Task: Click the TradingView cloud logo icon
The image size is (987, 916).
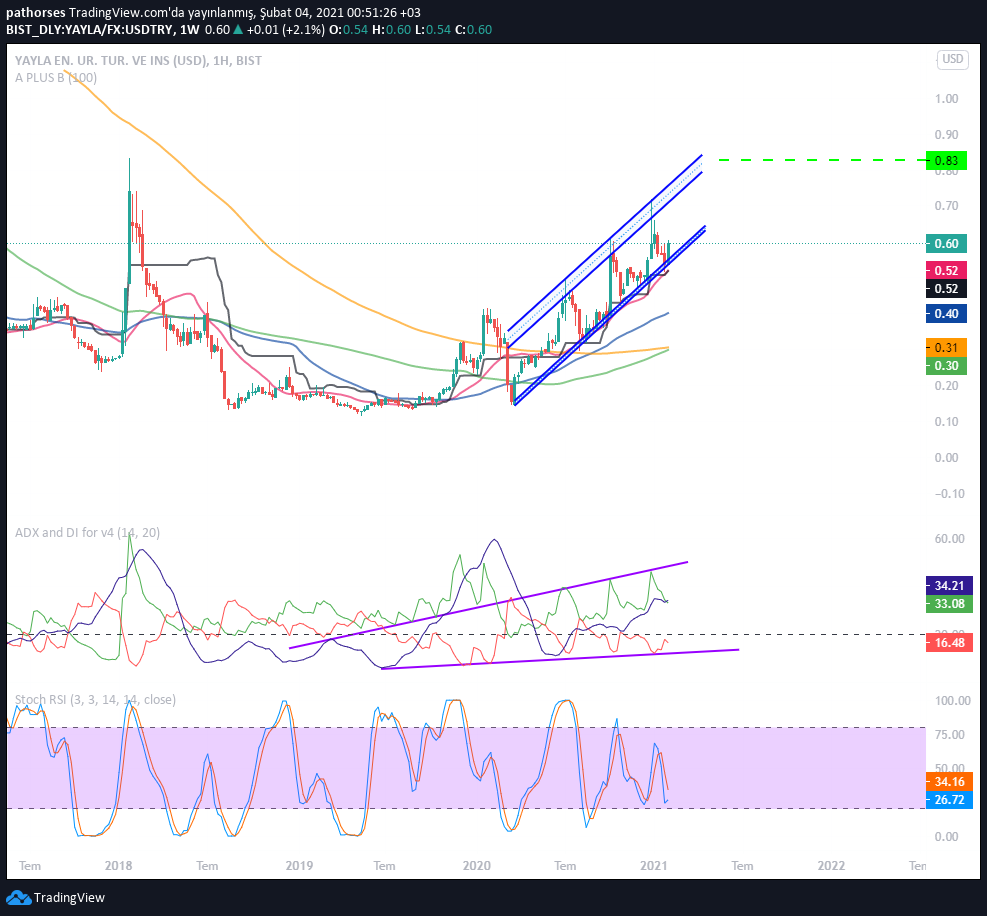Action: pos(18,898)
